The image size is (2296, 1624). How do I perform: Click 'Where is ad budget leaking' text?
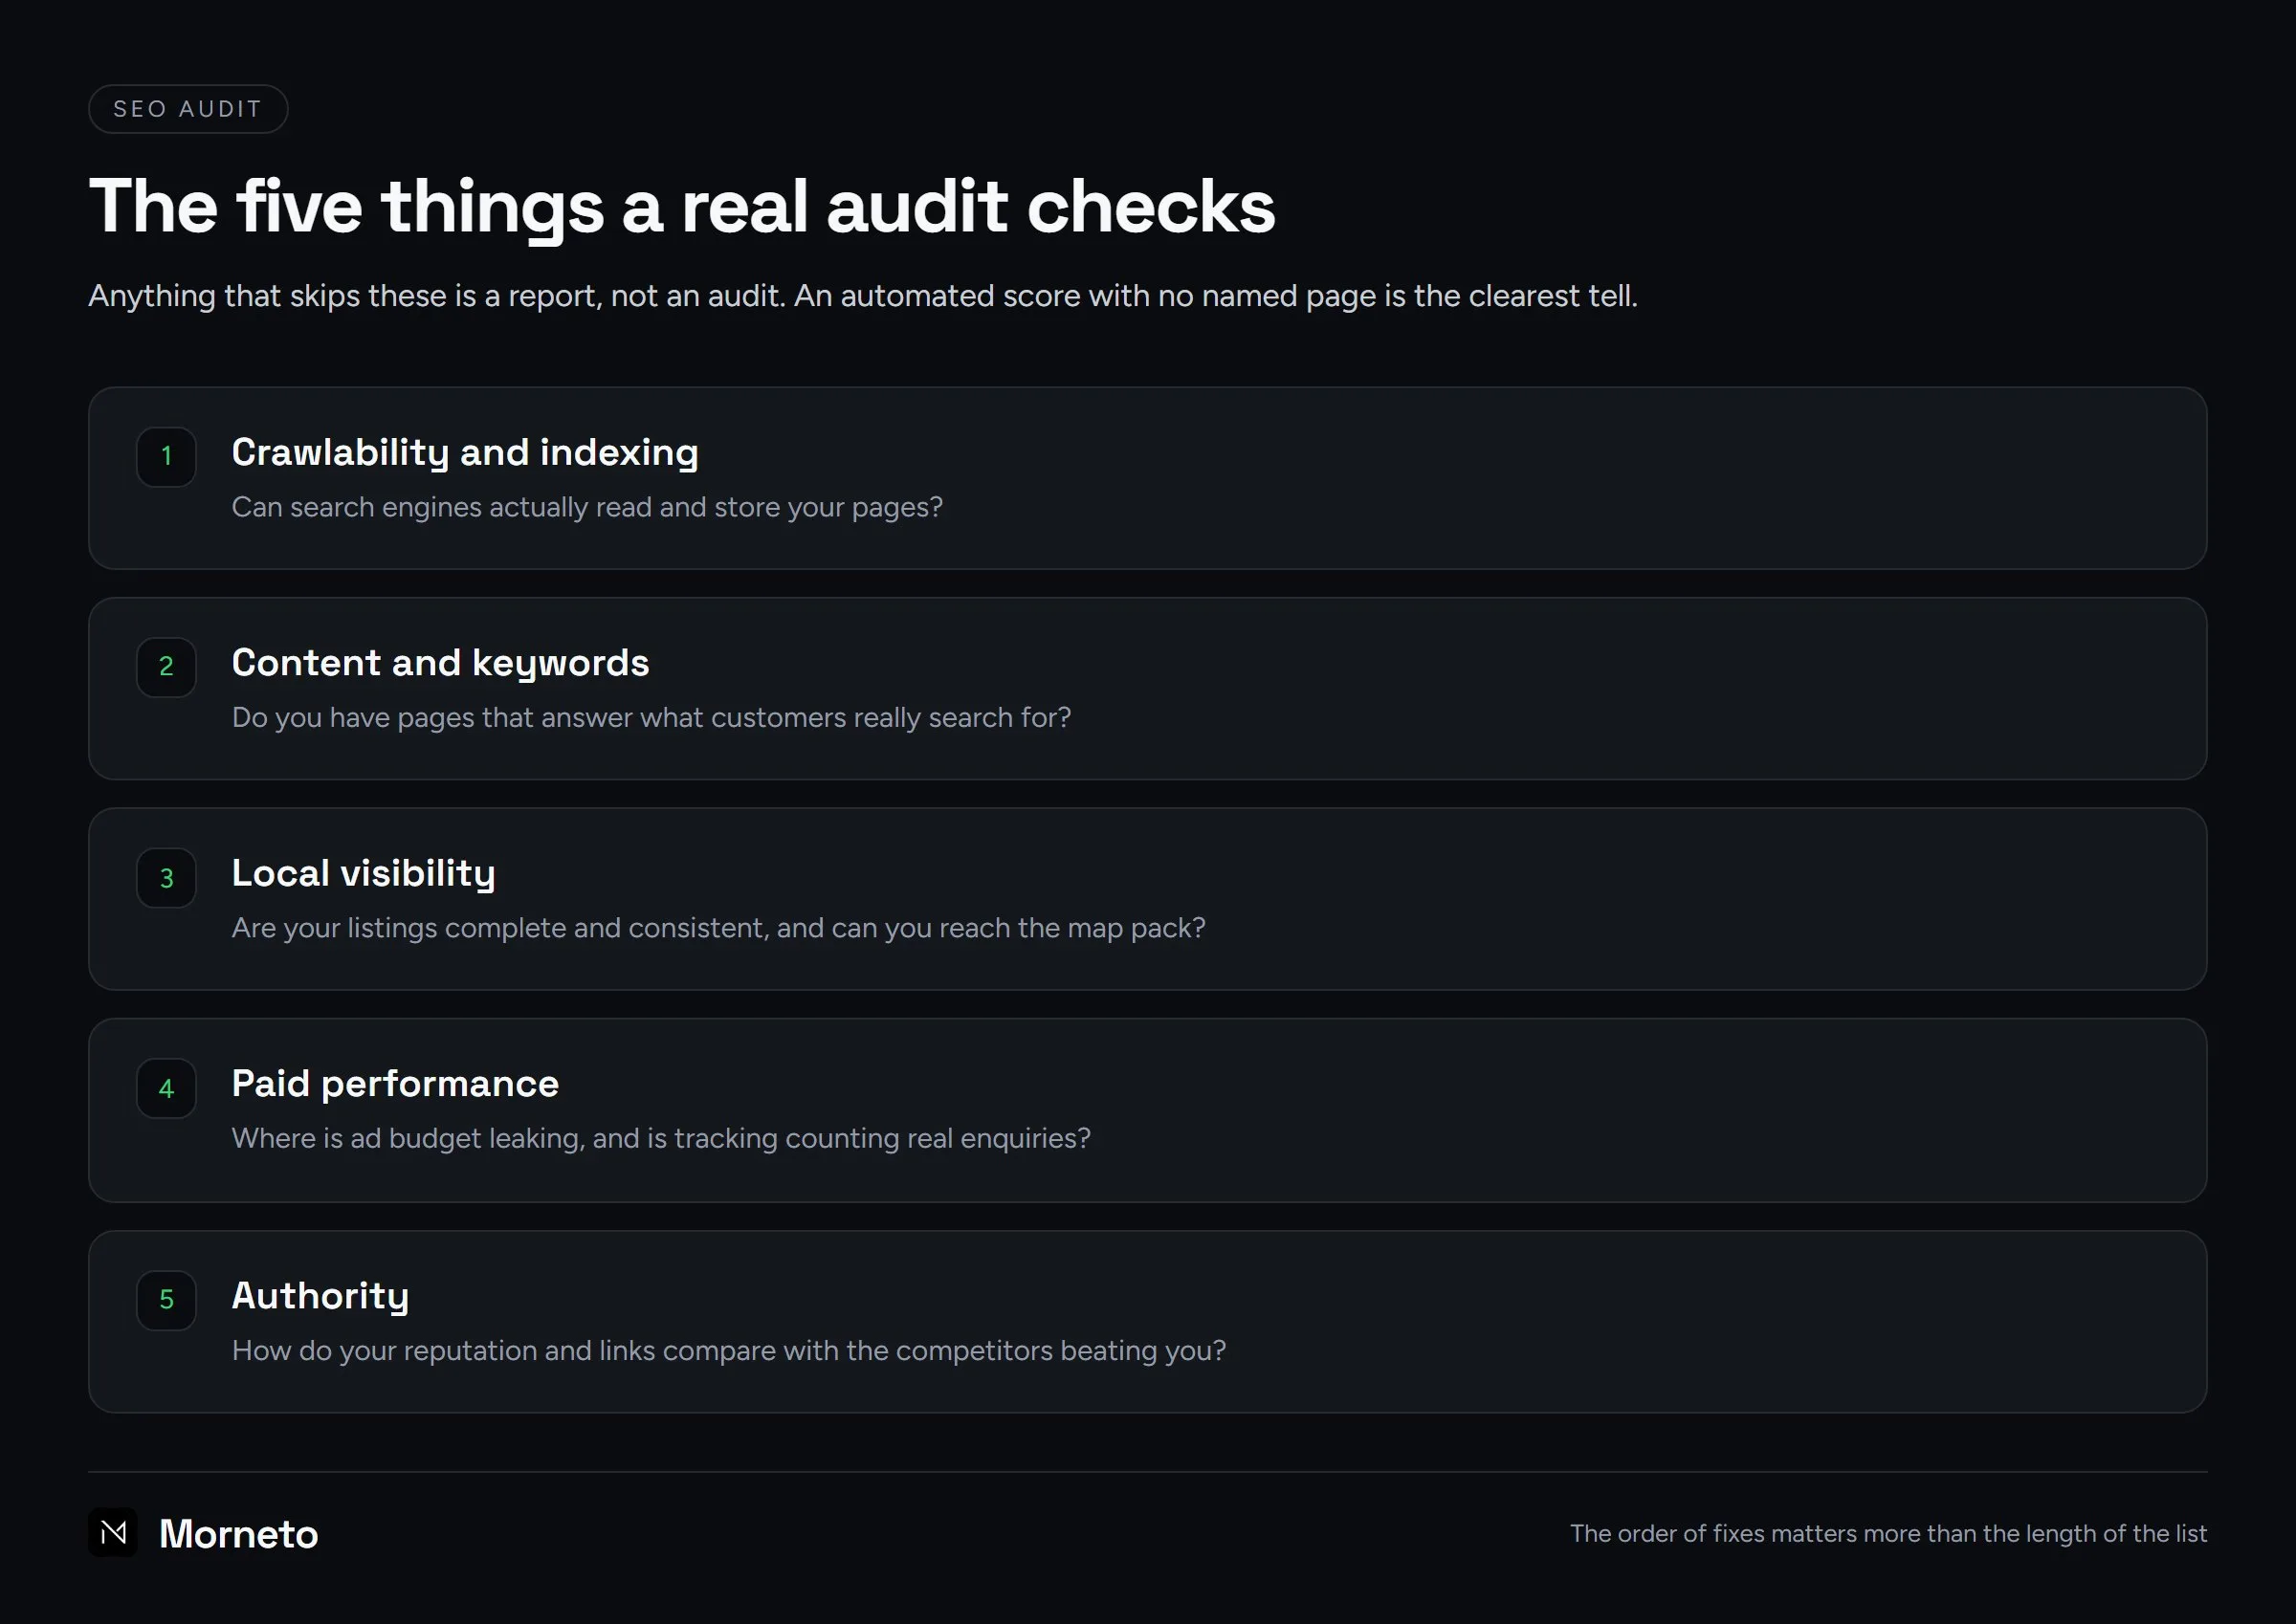(x=661, y=1138)
